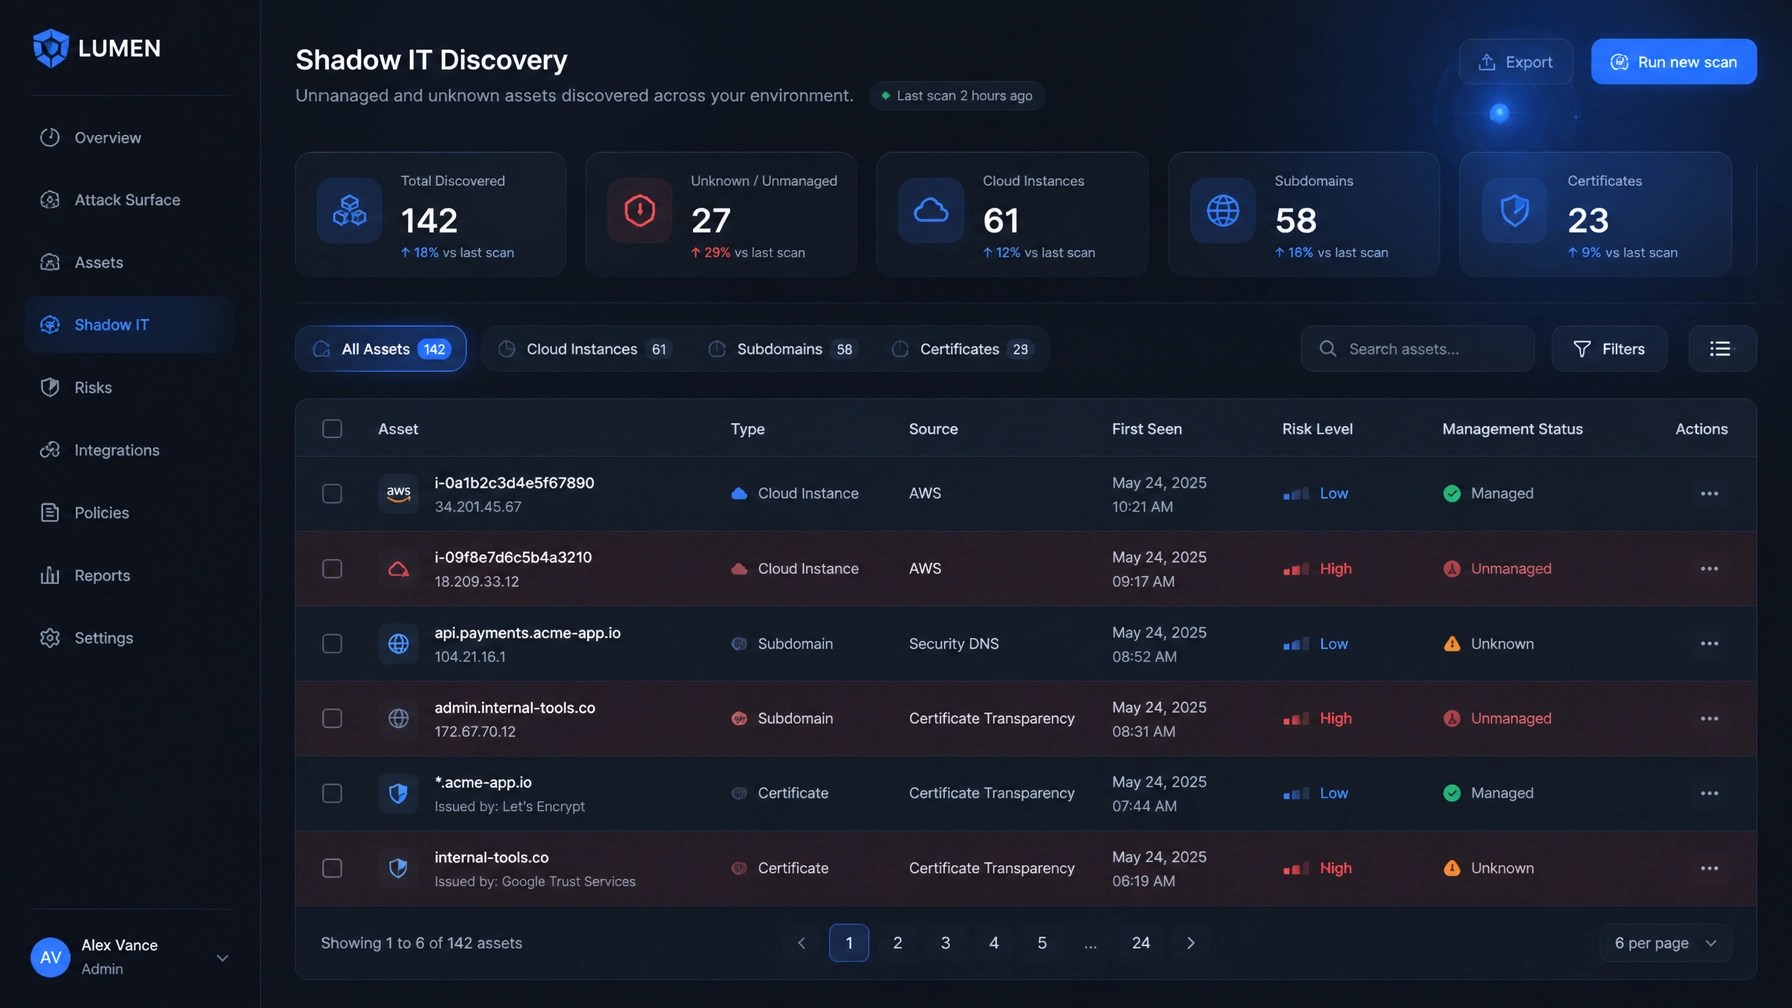Click the globe icon for admin.internal-tools.co
The height and width of the screenshot is (1008, 1792).
[x=398, y=719]
